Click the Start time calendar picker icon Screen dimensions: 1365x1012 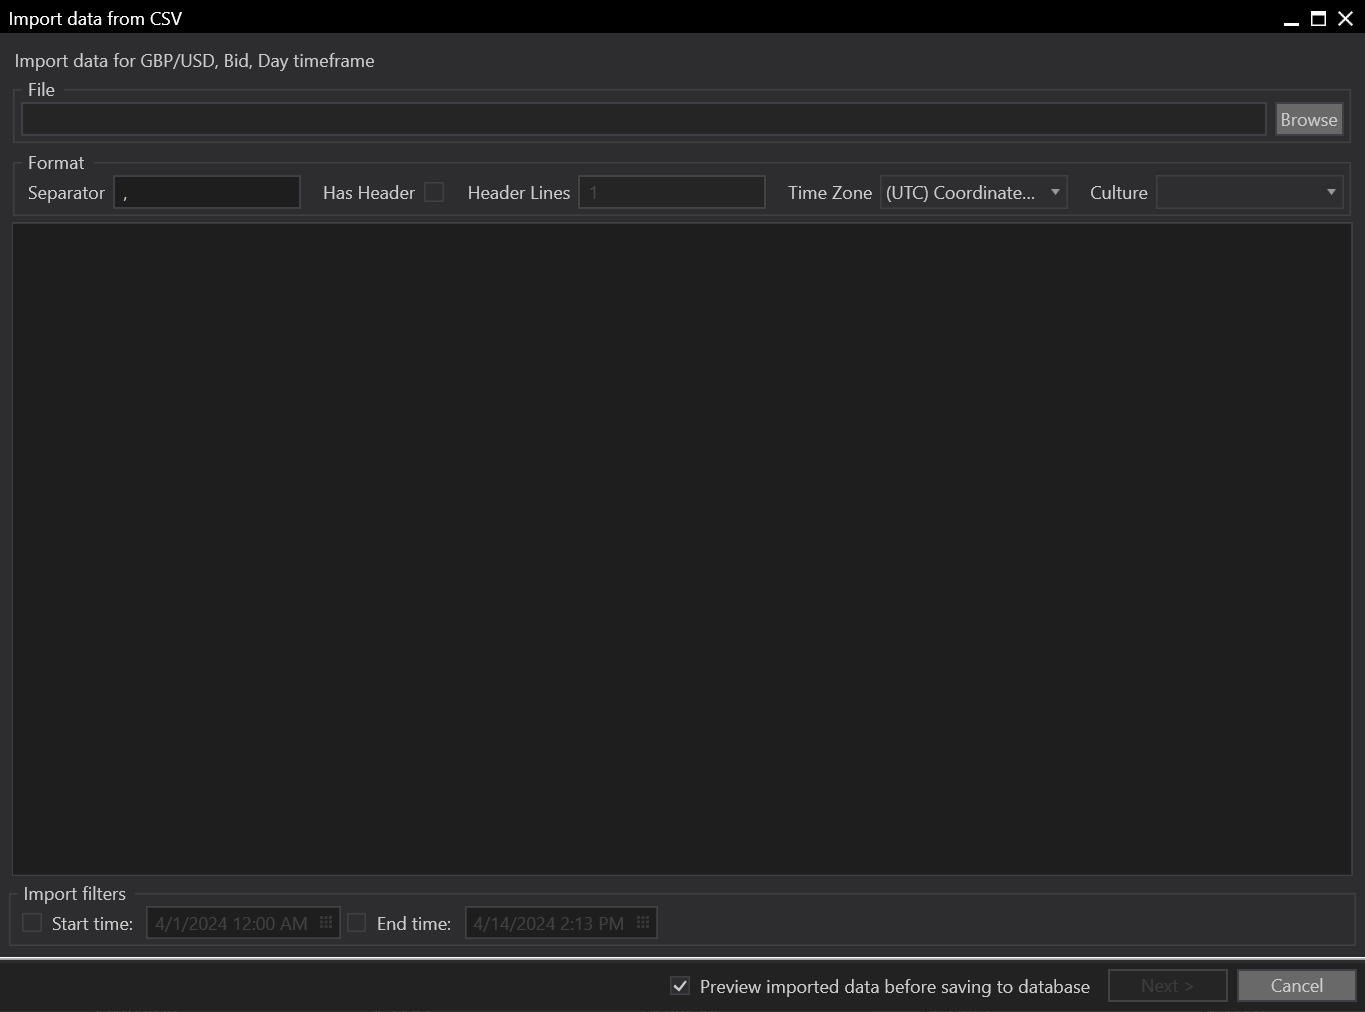[x=326, y=923]
